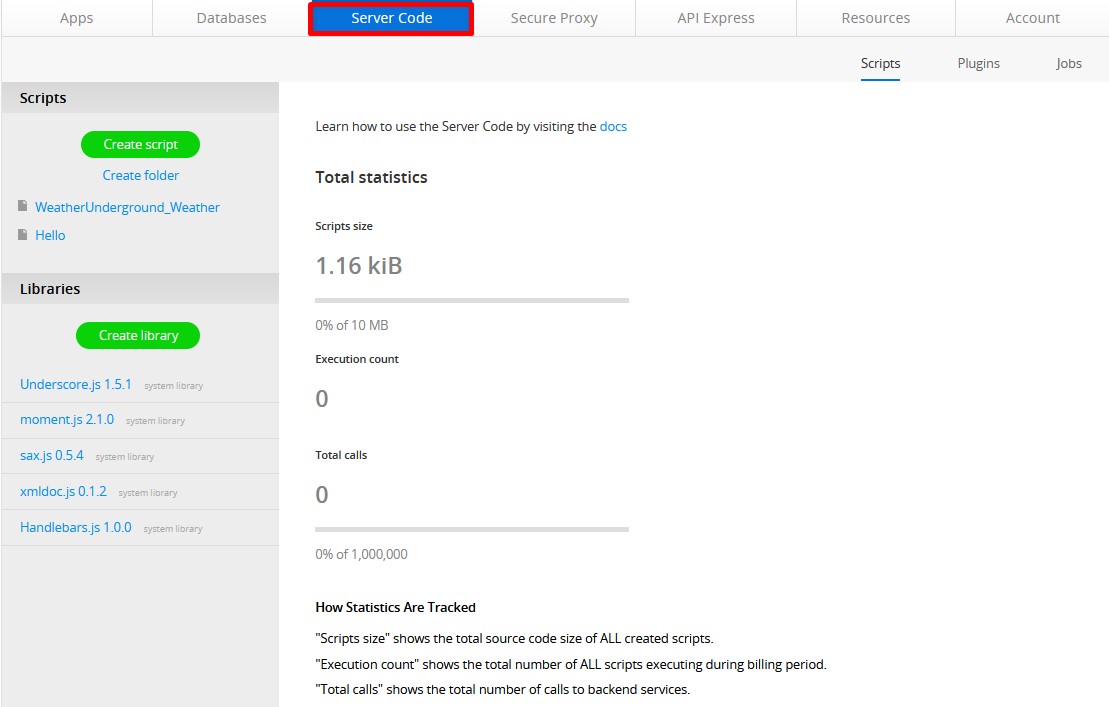This screenshot has width=1109, height=707.
Task: Open the Secure Proxy tab
Action: [554, 18]
